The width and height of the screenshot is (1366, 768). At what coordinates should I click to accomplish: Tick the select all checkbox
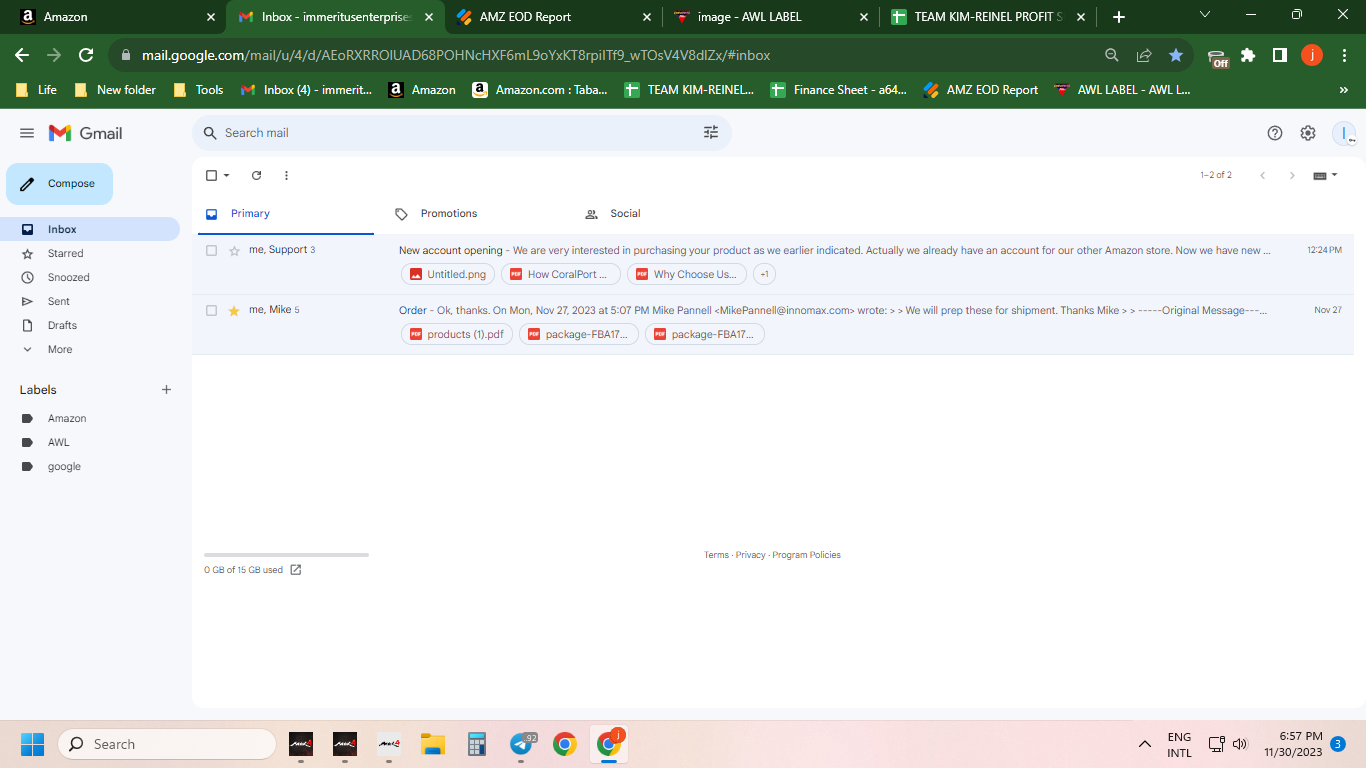click(211, 175)
